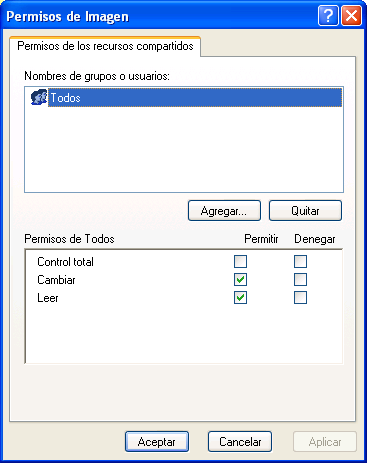Uncheck Permitir for Leer
This screenshot has width=367, height=463.
click(x=240, y=298)
